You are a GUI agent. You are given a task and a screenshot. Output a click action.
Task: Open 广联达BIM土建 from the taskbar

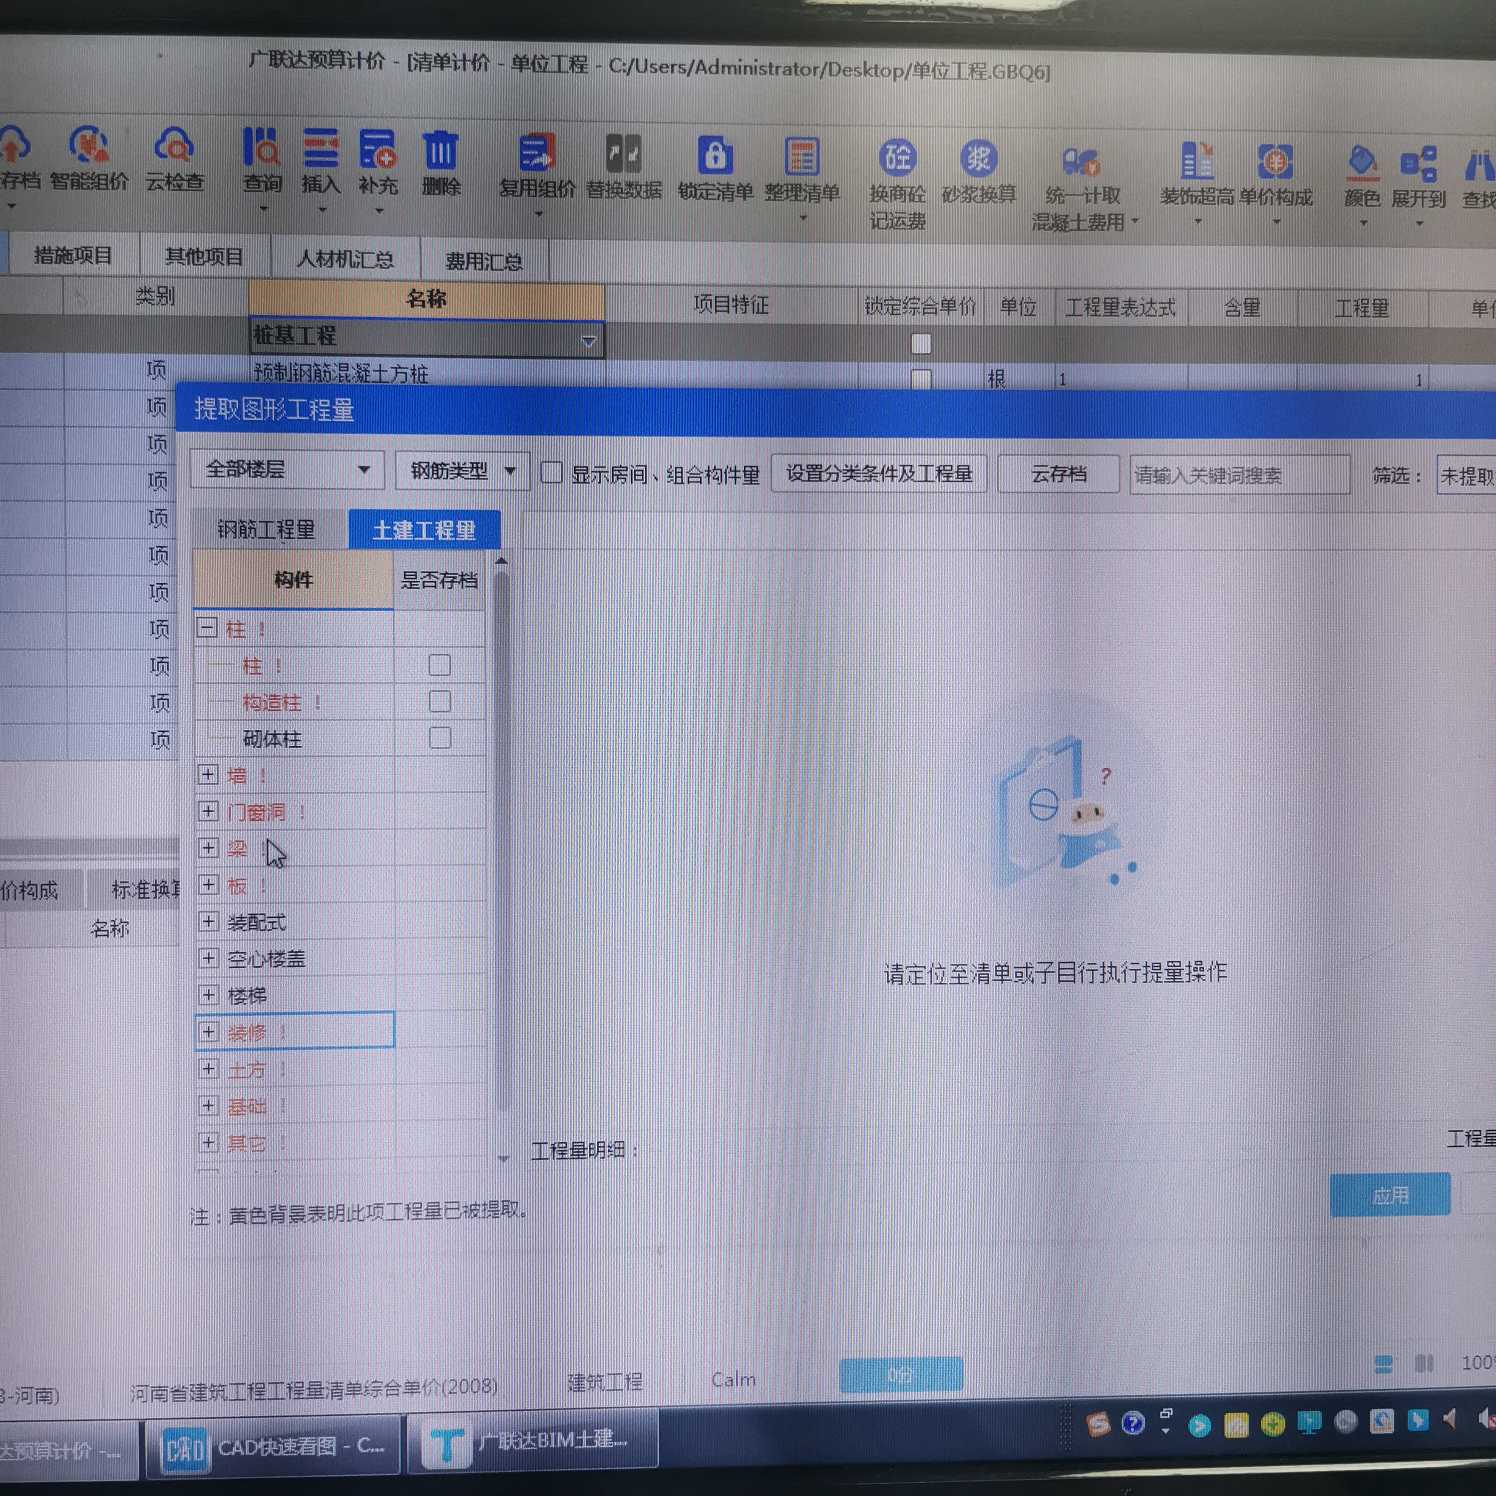pos(530,1442)
